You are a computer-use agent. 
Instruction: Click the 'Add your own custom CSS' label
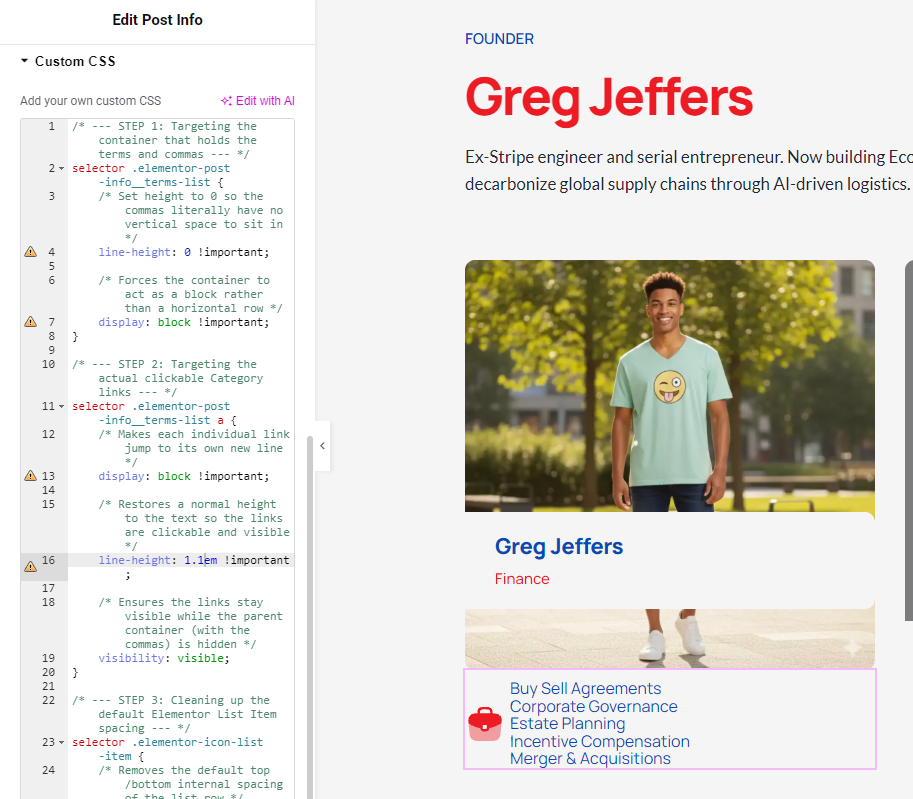(90, 101)
